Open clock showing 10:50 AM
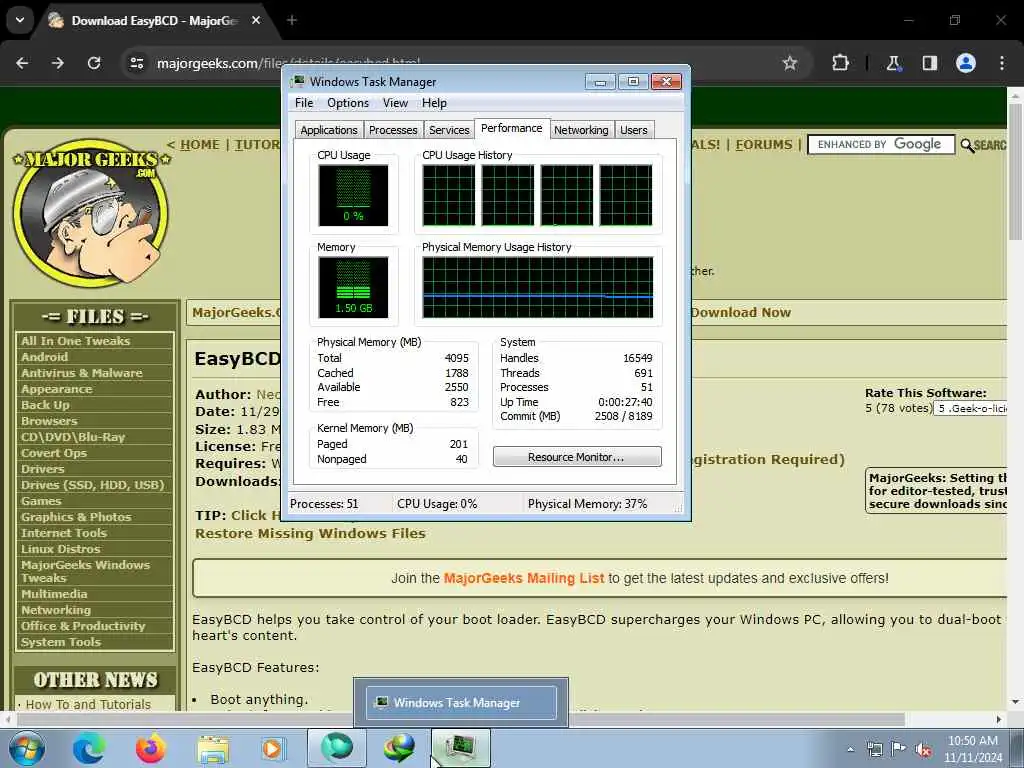 [x=972, y=749]
